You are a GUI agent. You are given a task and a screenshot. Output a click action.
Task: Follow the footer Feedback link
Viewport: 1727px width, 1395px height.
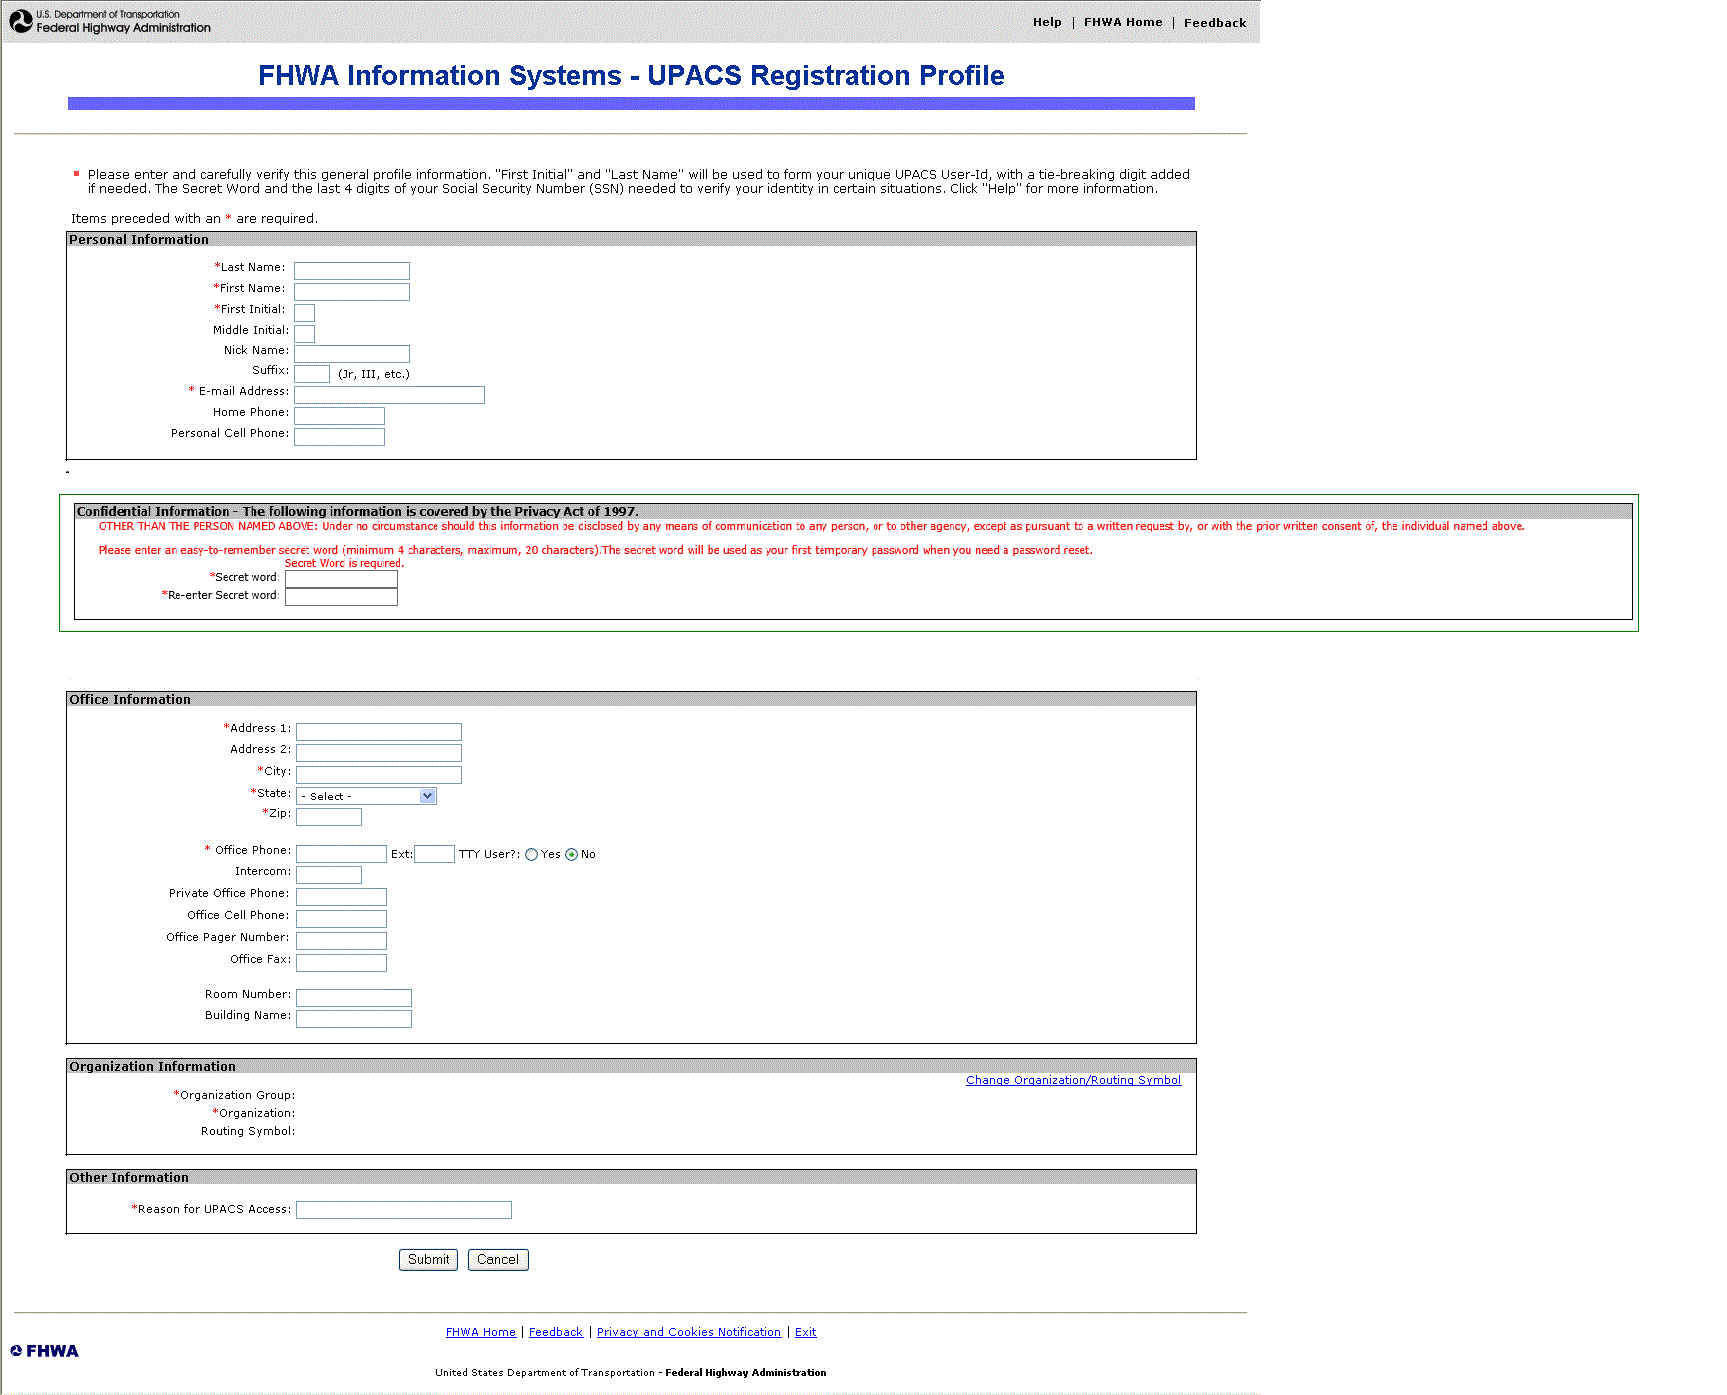click(x=556, y=1332)
